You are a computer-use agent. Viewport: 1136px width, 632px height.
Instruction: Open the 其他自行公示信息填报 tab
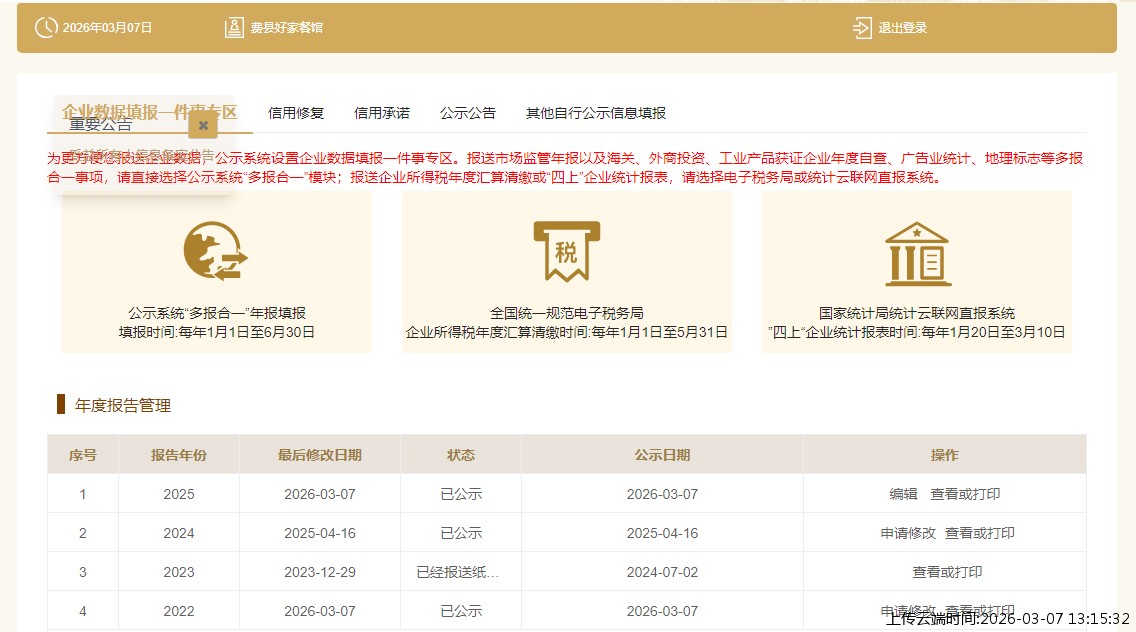point(594,113)
